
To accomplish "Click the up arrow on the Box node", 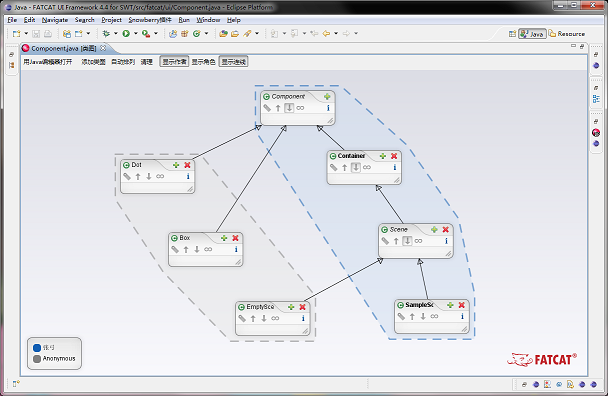I will tap(186, 249).
